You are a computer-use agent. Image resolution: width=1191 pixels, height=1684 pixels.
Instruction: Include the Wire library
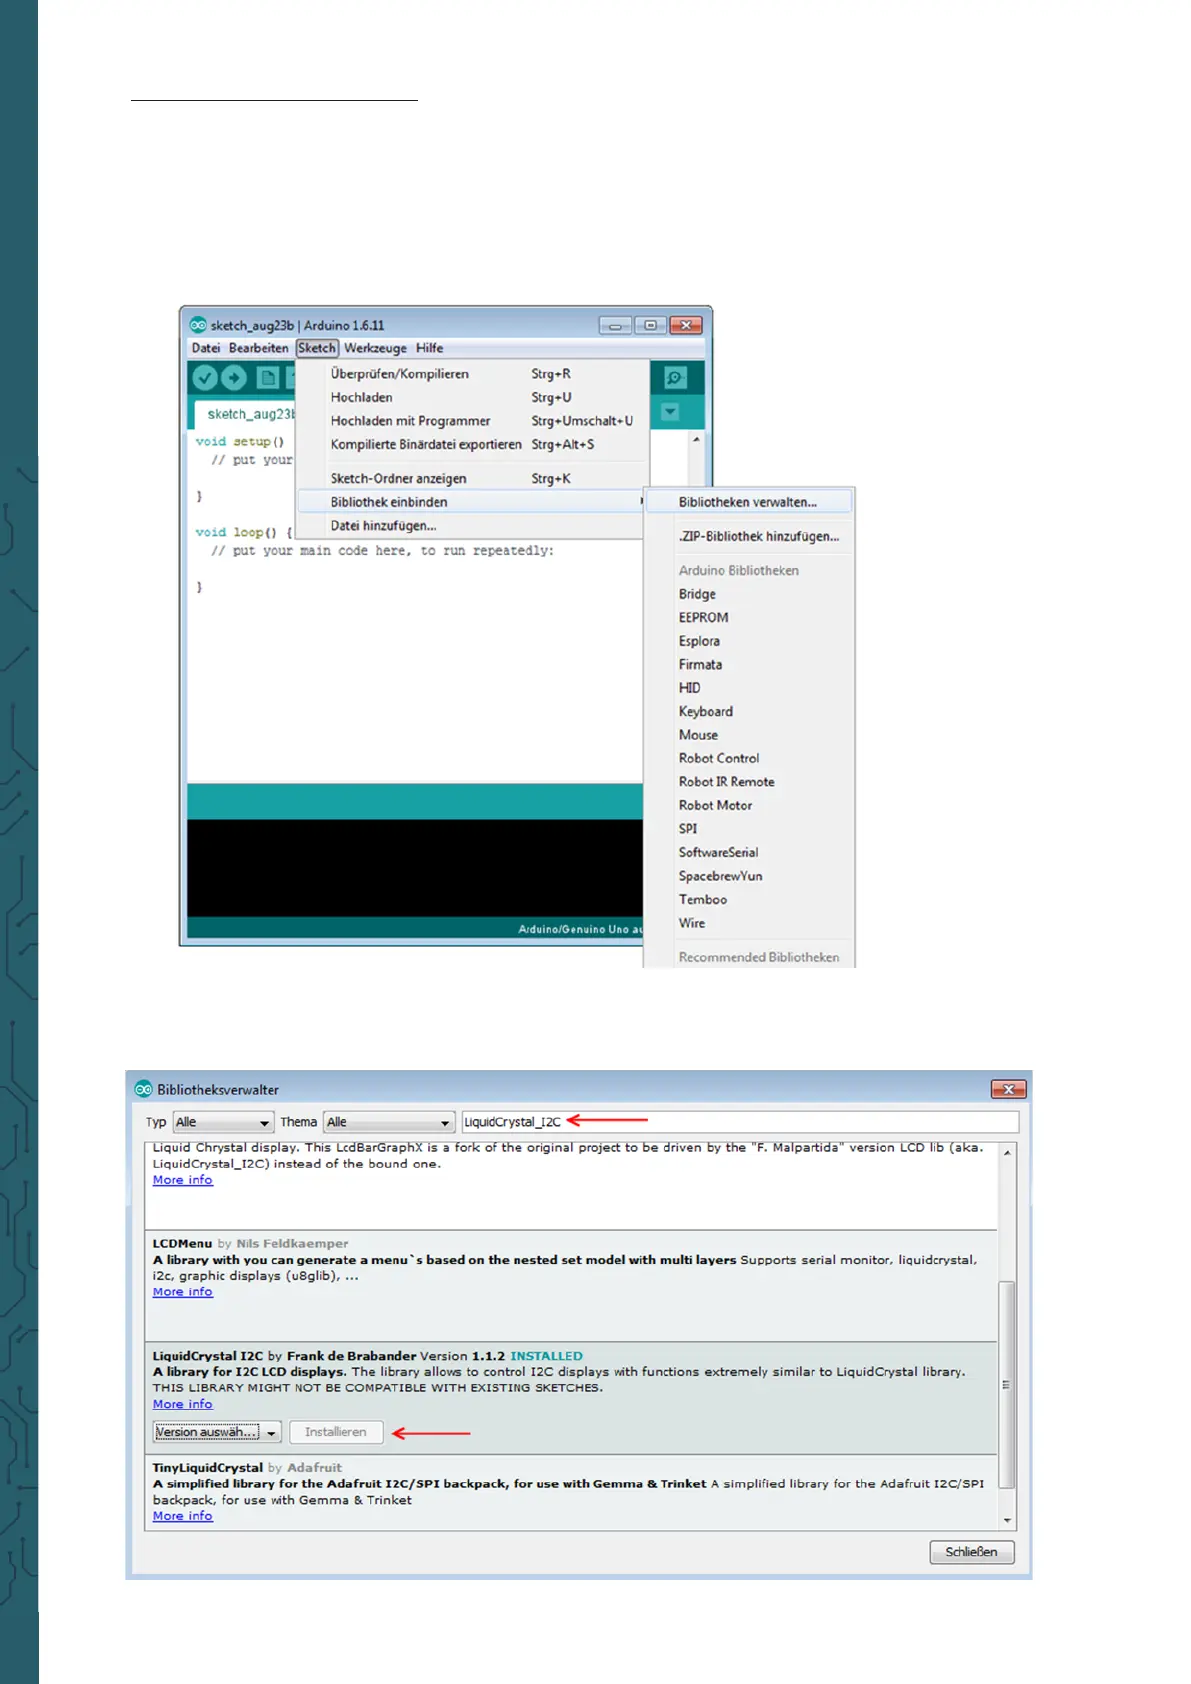(x=749, y=923)
